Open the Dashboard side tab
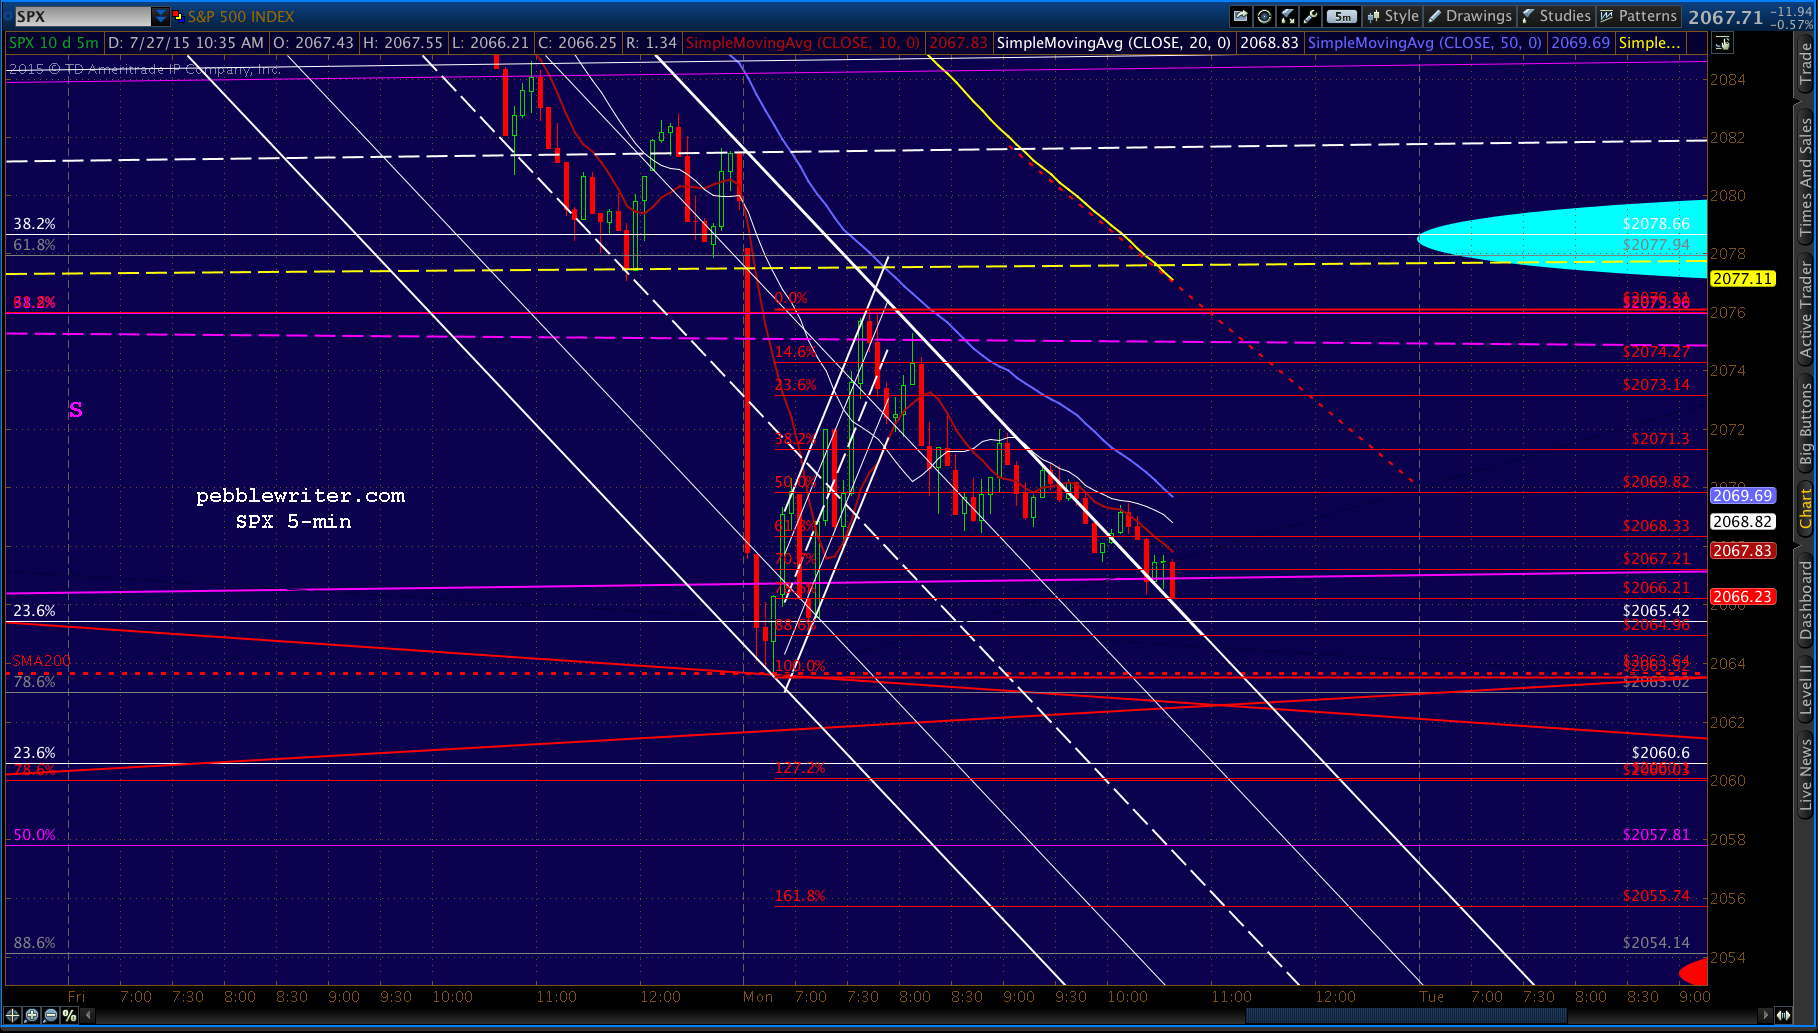This screenshot has width=1818, height=1033. tap(1806, 599)
